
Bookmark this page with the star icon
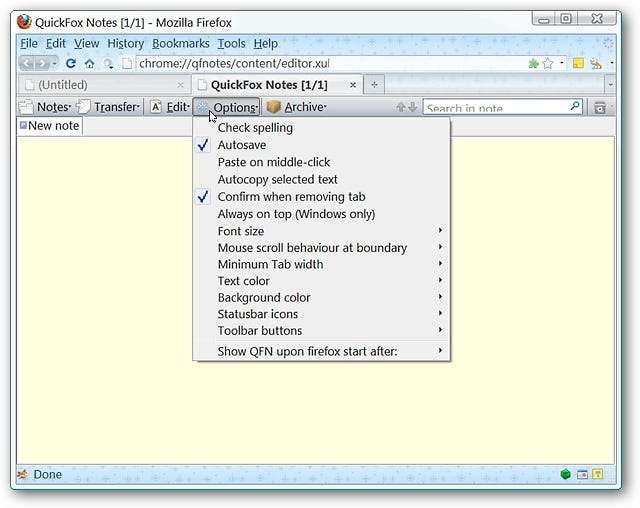click(548, 63)
